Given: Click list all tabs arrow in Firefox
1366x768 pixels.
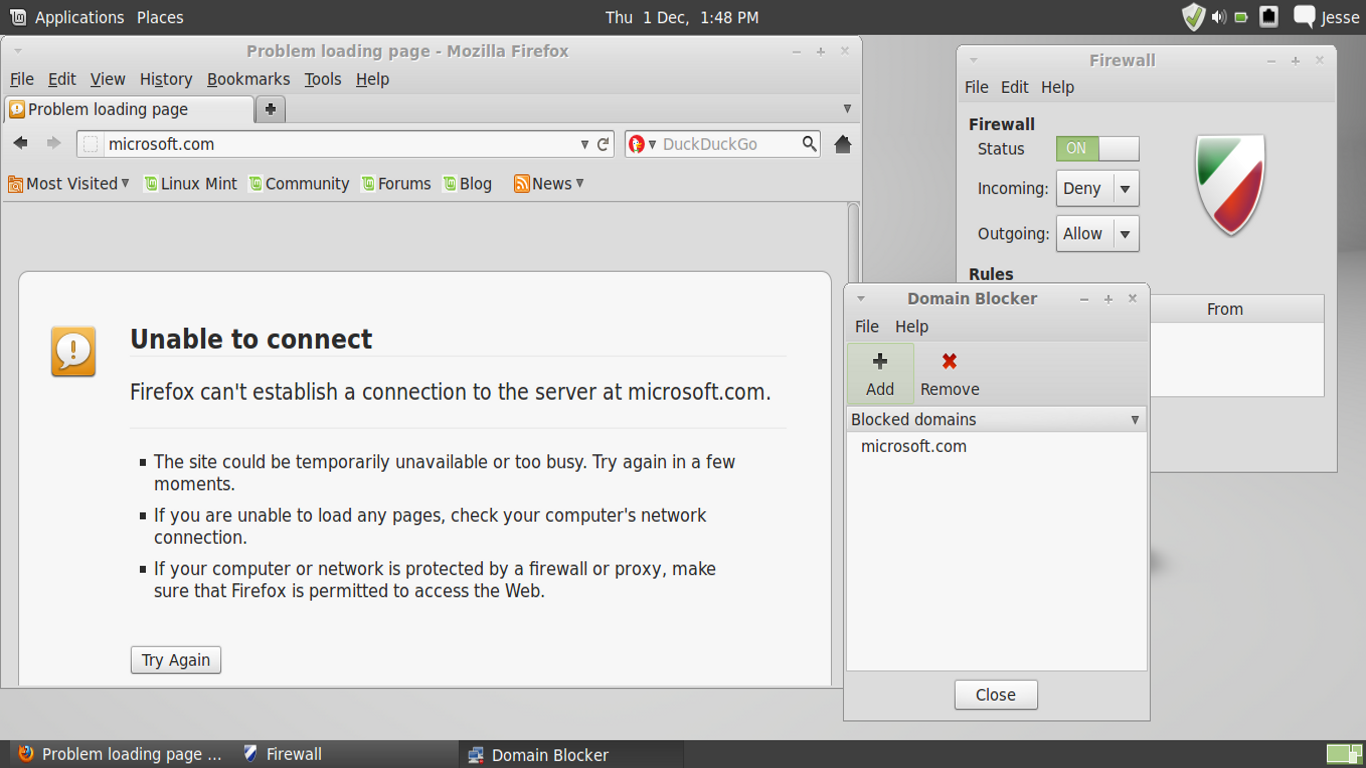Looking at the screenshot, I should pos(847,109).
